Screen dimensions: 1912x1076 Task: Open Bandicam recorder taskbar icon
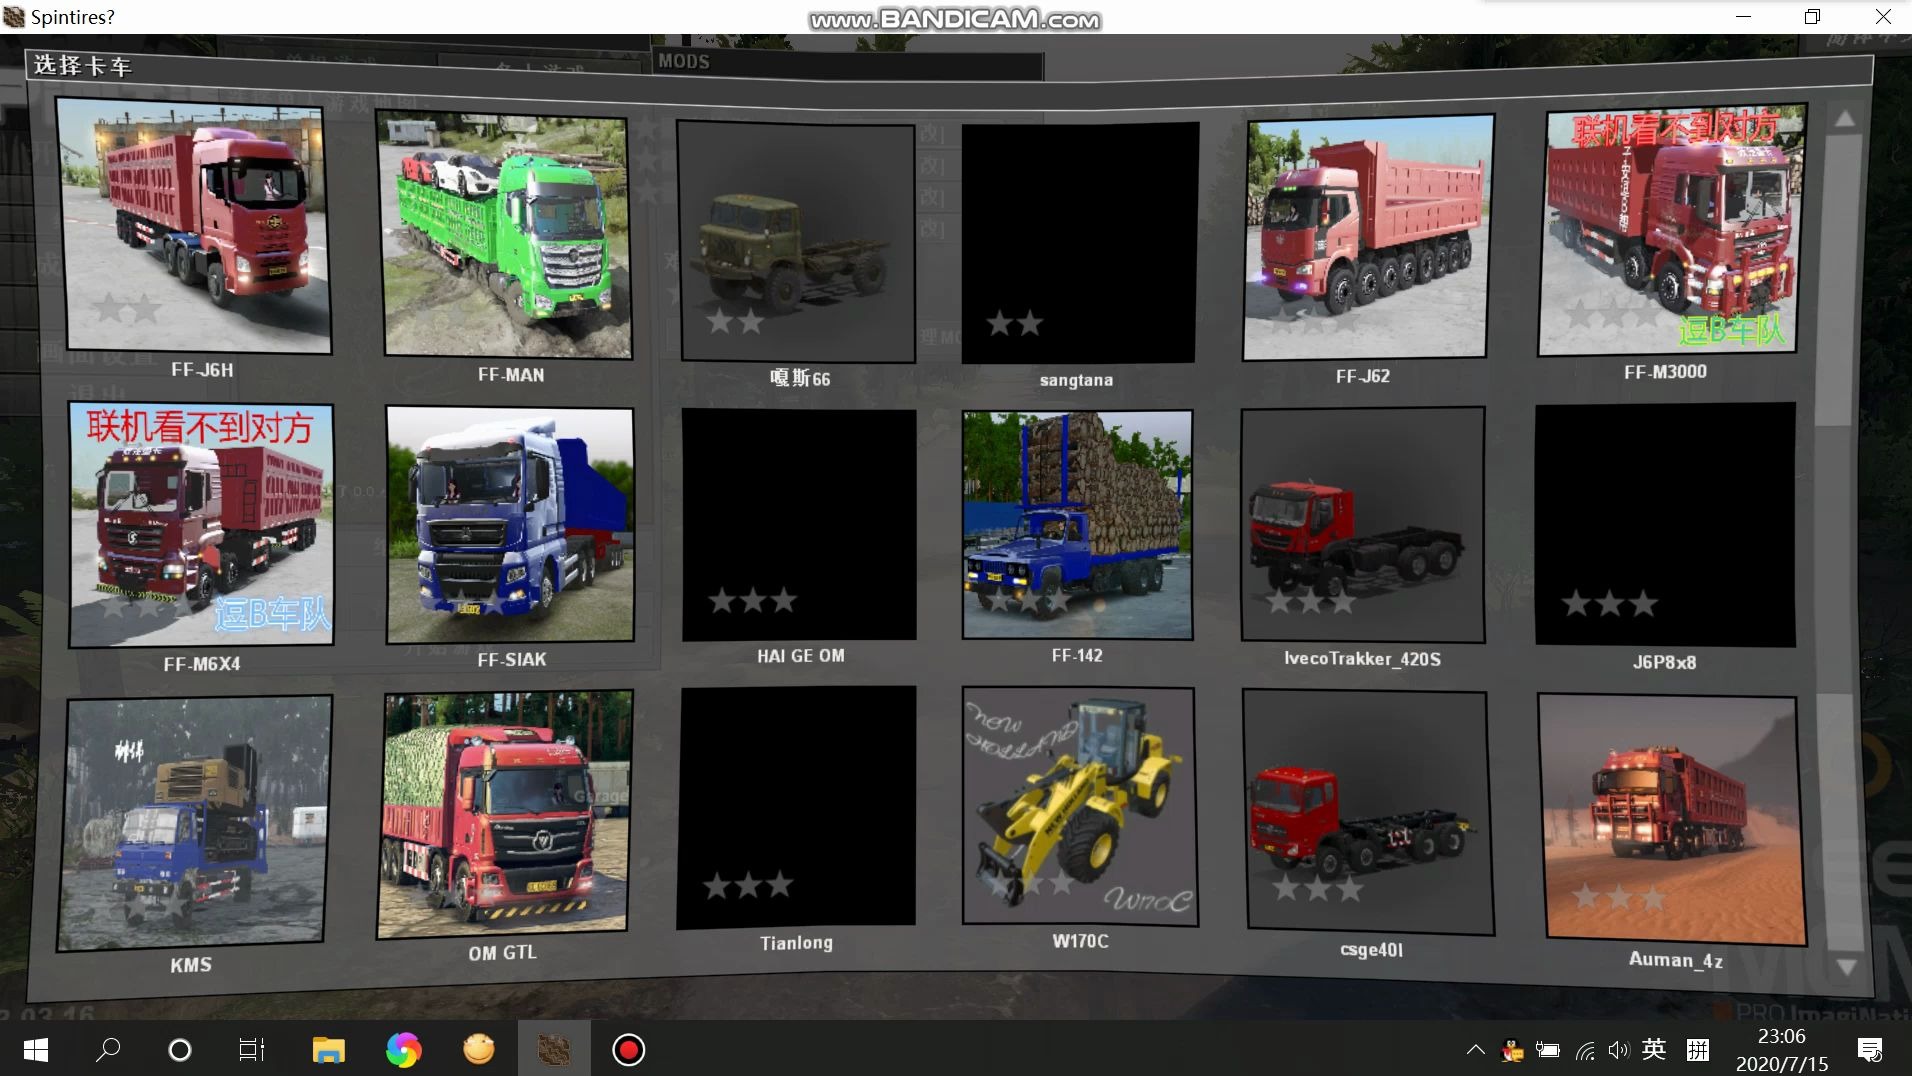(x=629, y=1050)
